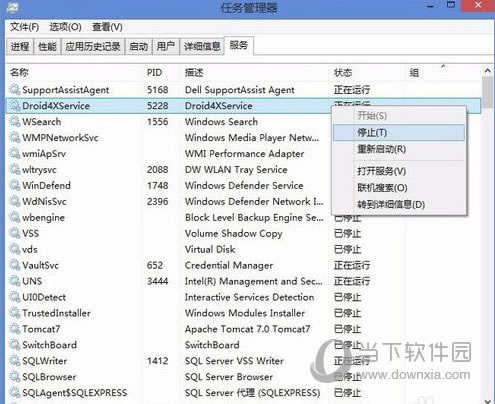Click the service icon next to wbengine
The height and width of the screenshot is (404, 495).
click(x=14, y=217)
